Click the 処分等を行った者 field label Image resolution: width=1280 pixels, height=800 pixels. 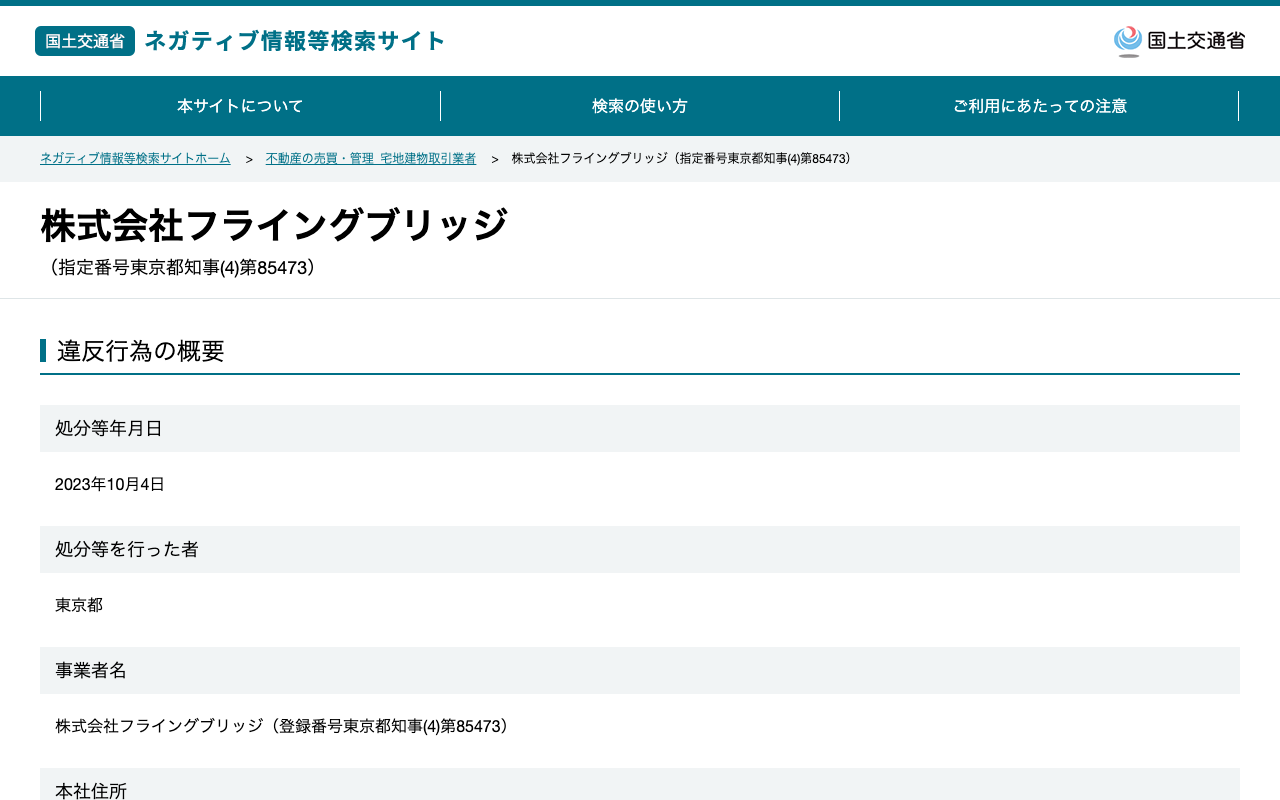pos(127,549)
